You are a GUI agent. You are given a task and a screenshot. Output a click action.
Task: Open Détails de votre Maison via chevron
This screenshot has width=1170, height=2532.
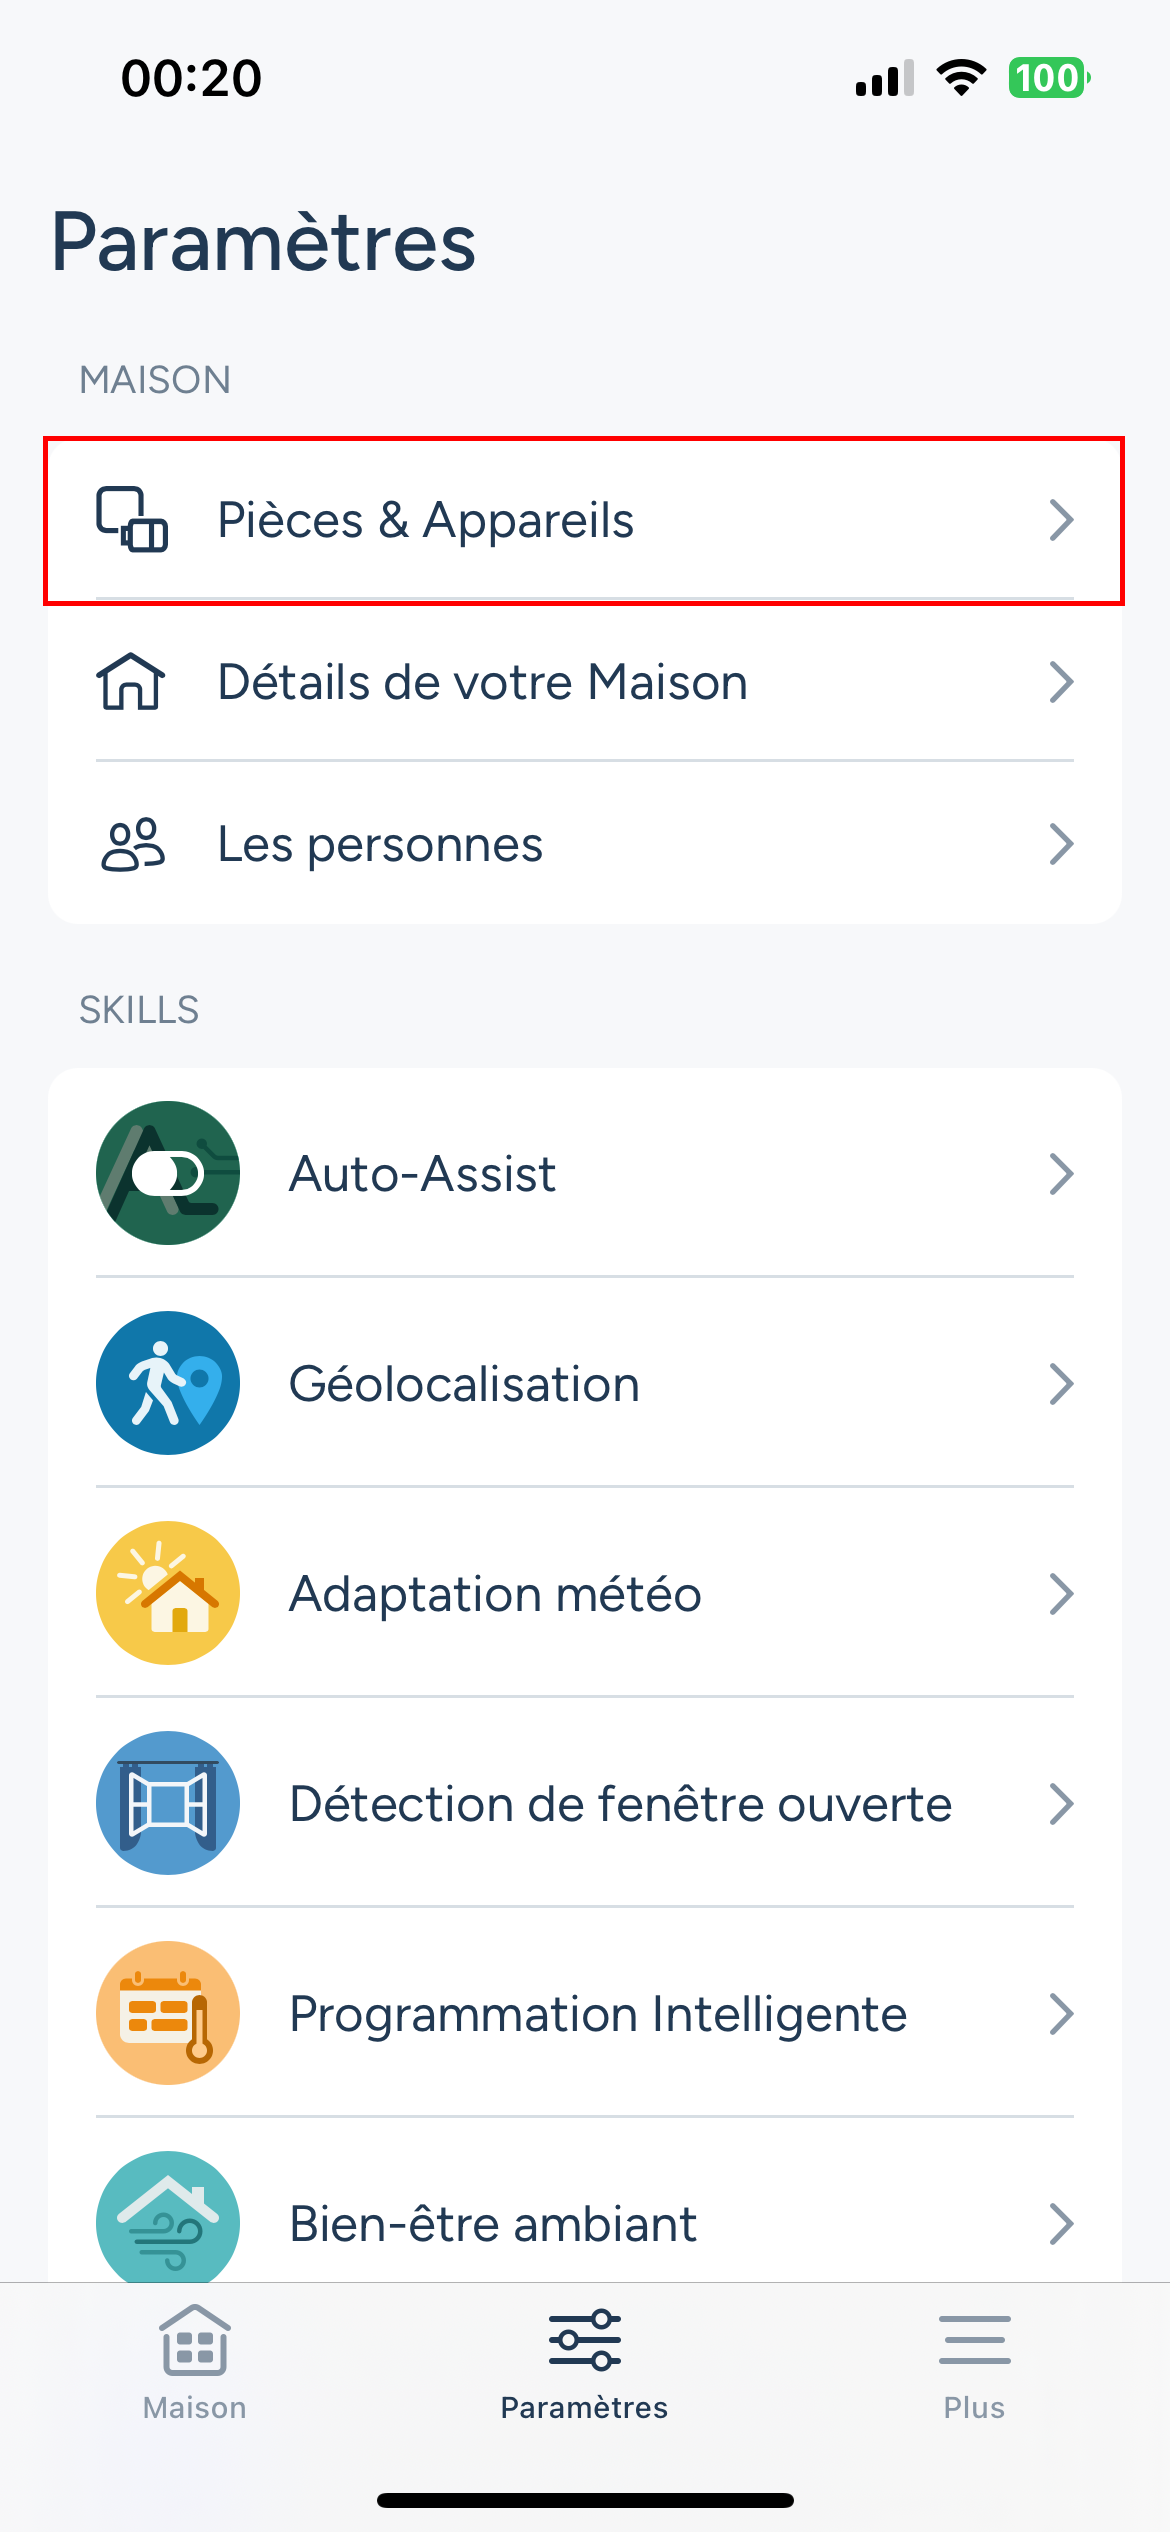tap(1060, 682)
